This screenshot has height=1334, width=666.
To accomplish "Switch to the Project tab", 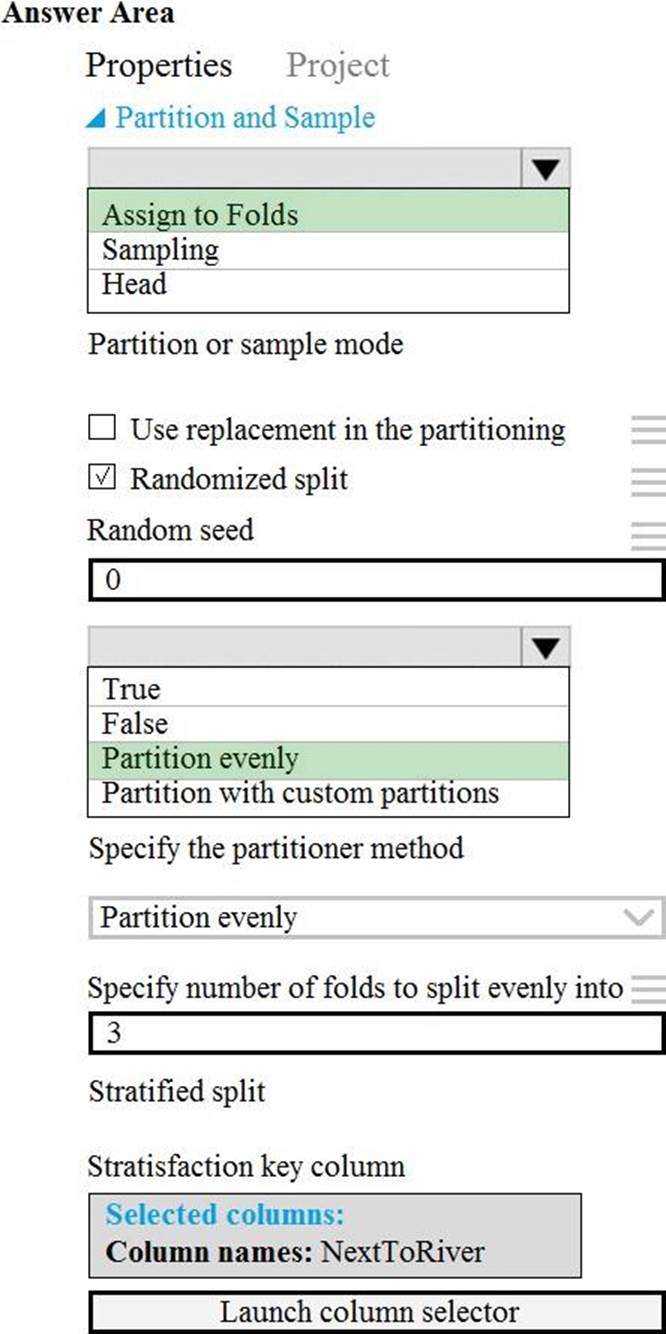I will 337,66.
